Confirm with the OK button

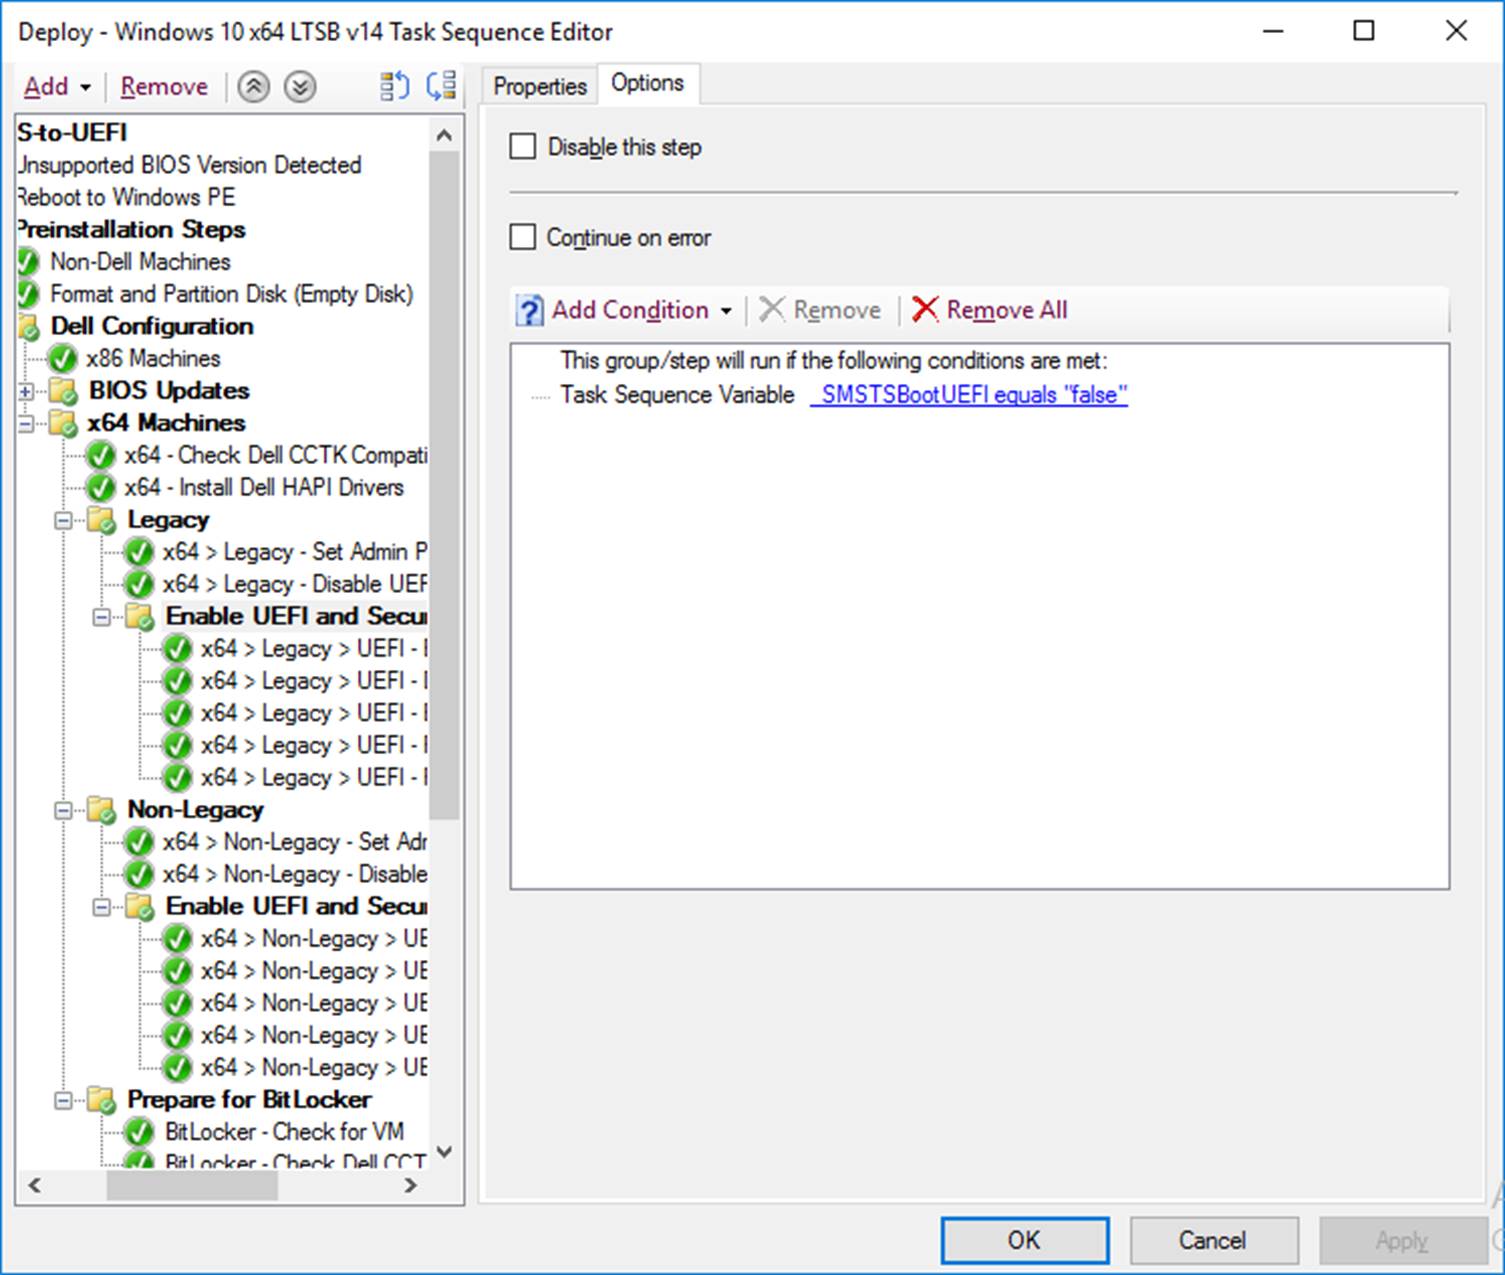click(1024, 1240)
